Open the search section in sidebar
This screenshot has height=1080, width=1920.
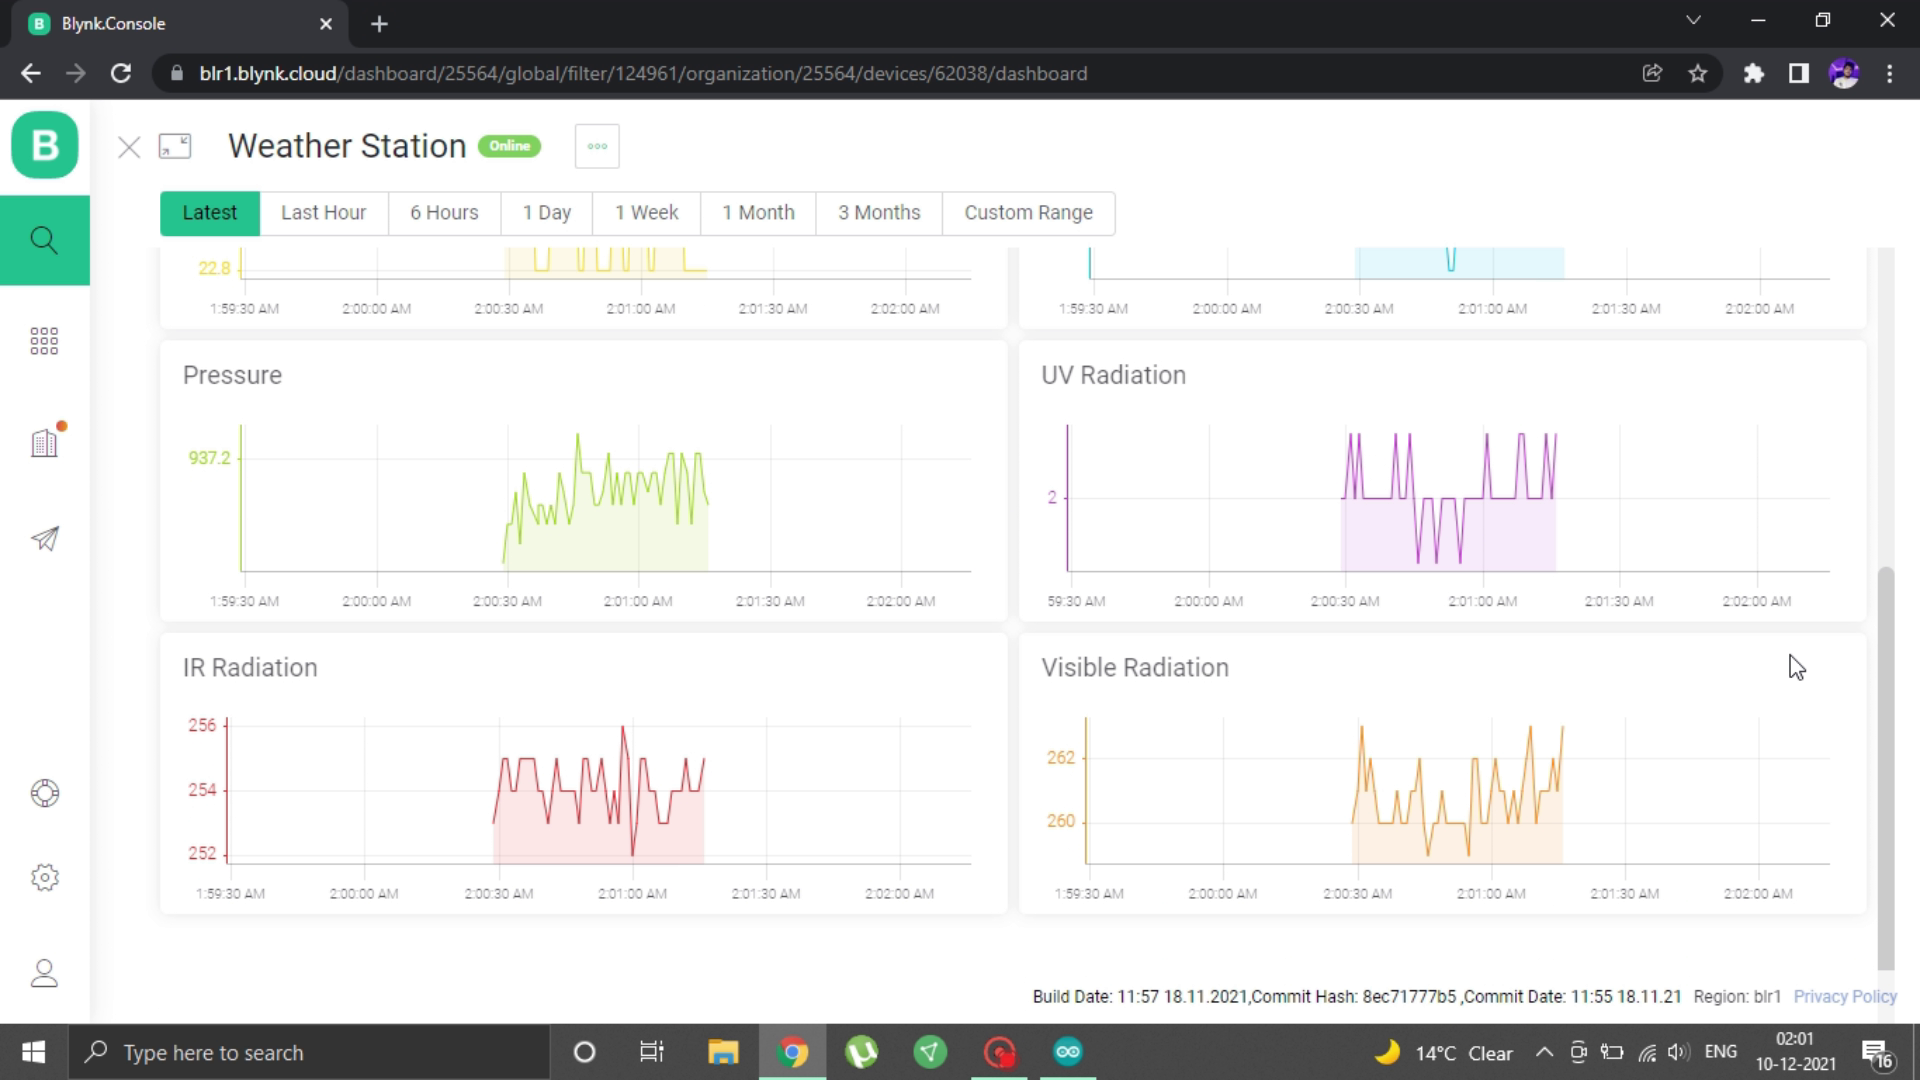pos(44,240)
